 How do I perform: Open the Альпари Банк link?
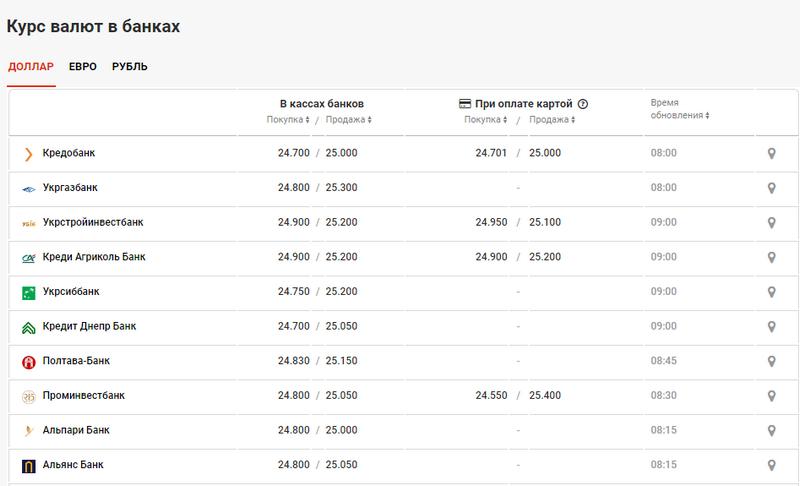[x=76, y=430]
